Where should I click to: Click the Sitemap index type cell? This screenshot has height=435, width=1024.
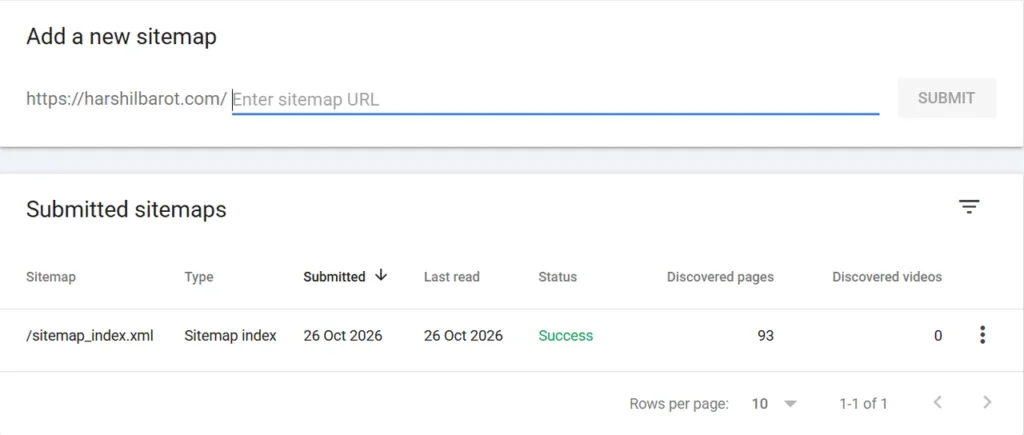pyautogui.click(x=231, y=336)
